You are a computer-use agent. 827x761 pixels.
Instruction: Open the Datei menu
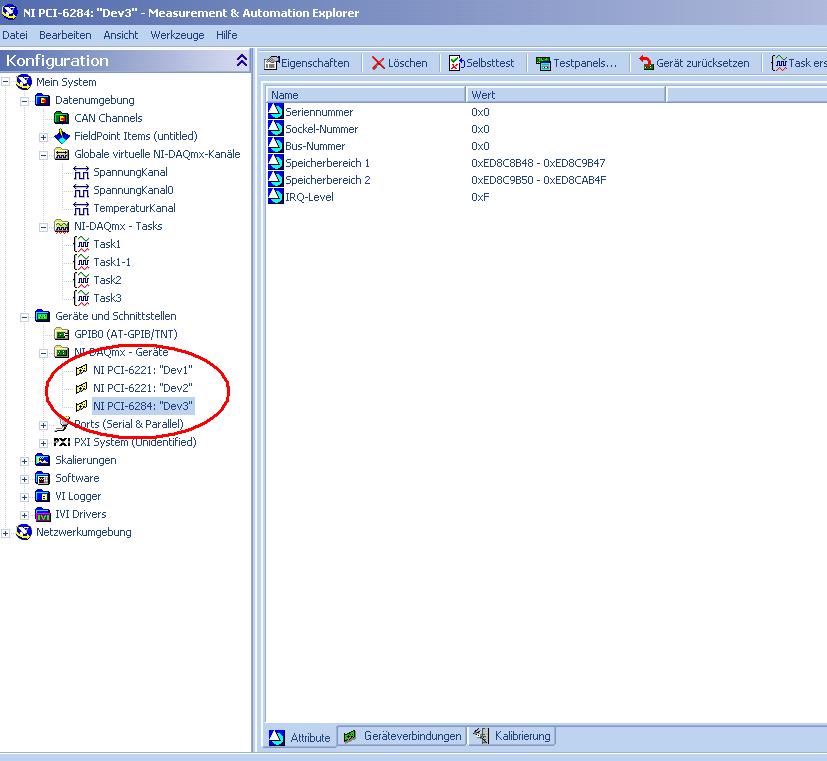[x=15, y=35]
